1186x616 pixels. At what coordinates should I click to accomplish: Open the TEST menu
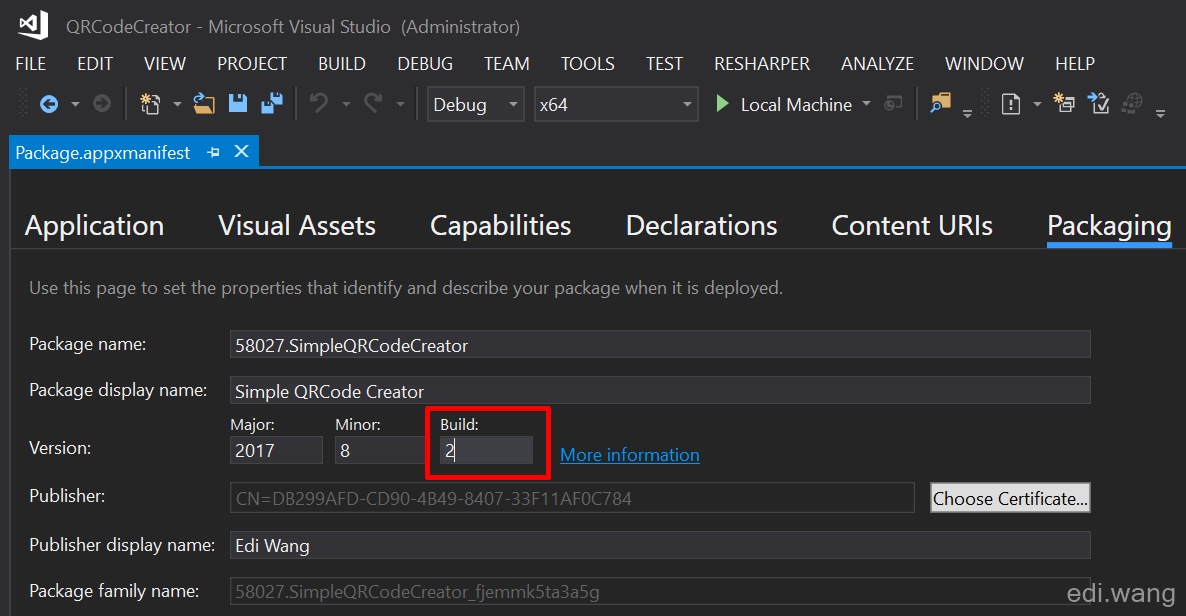click(664, 64)
